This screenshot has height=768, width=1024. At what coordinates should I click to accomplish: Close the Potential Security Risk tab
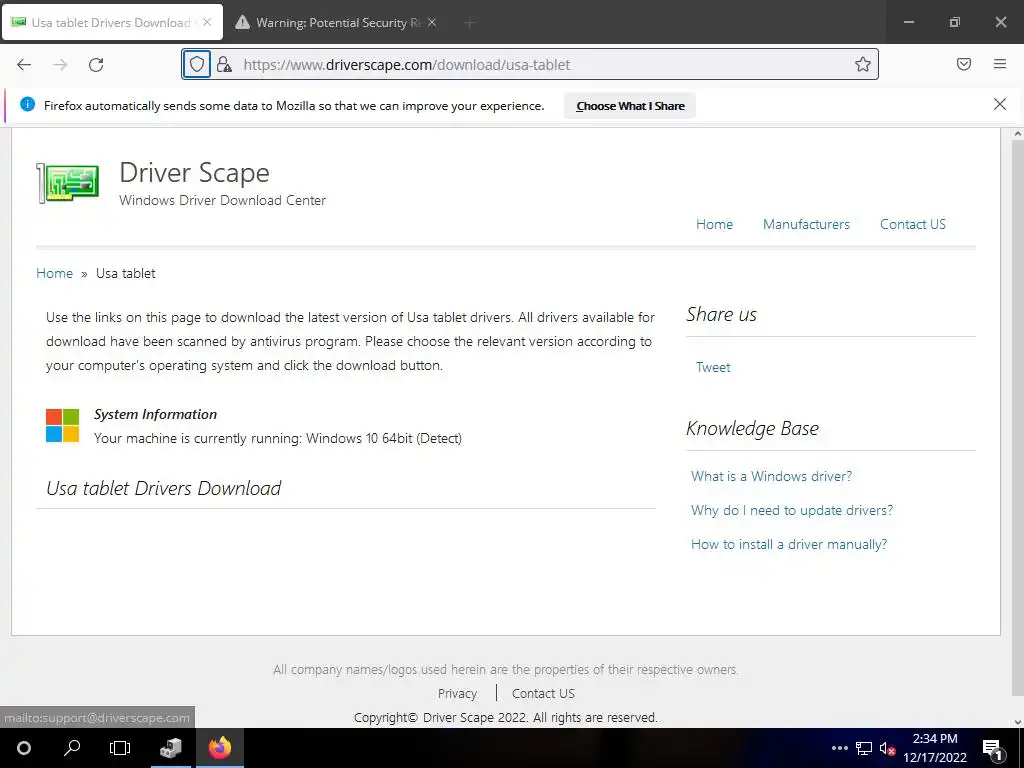pyautogui.click(x=432, y=22)
